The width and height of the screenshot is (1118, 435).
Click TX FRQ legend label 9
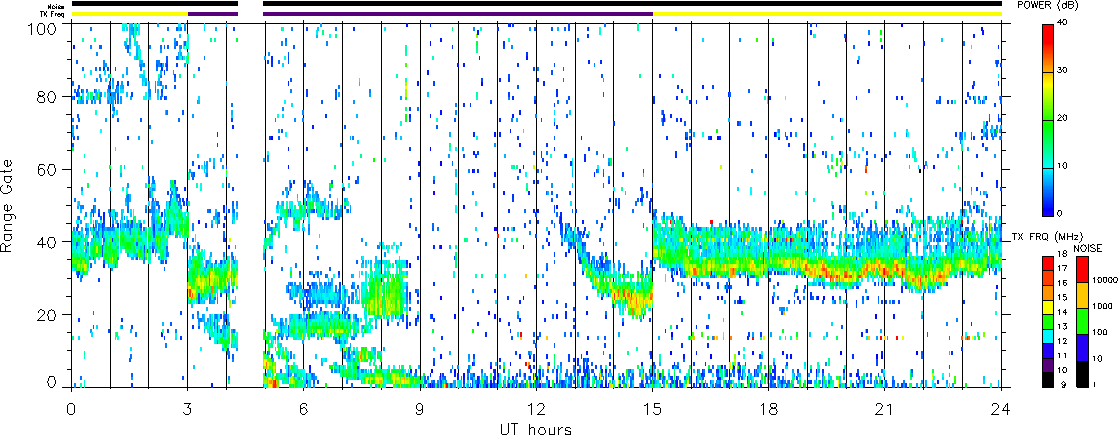pyautogui.click(x=1064, y=386)
